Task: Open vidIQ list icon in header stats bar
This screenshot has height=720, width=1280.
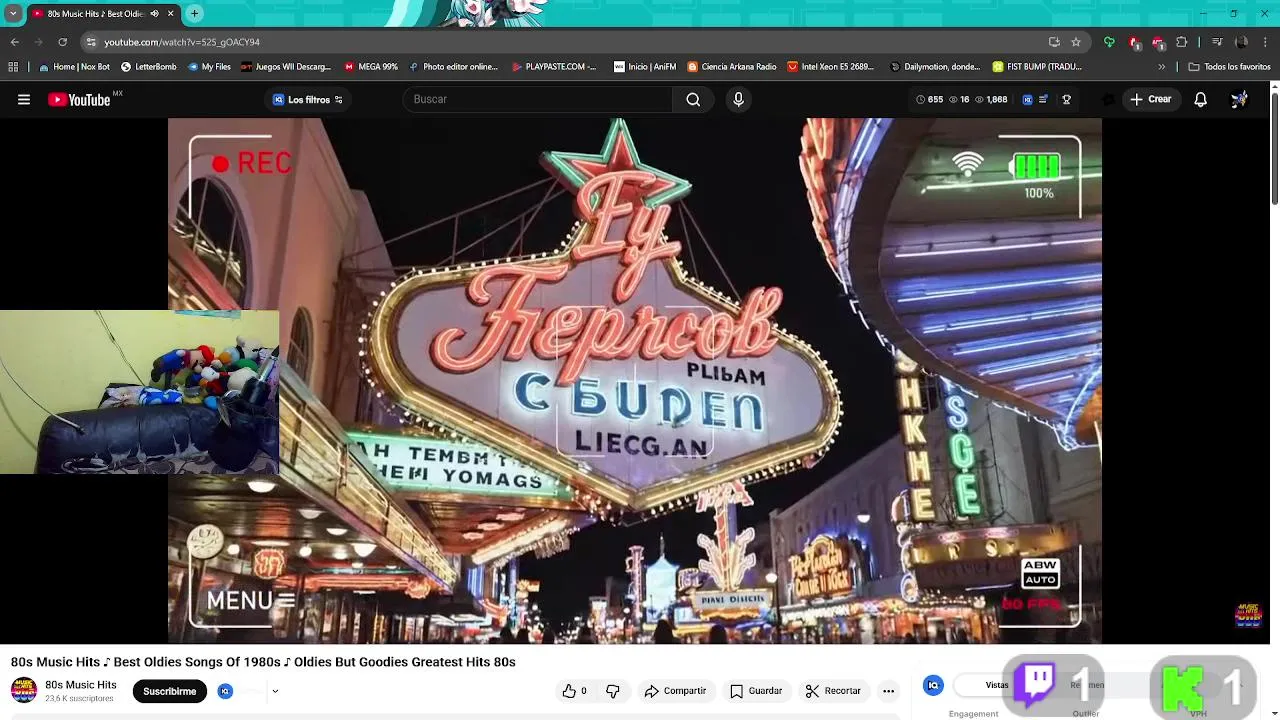Action: (1044, 99)
